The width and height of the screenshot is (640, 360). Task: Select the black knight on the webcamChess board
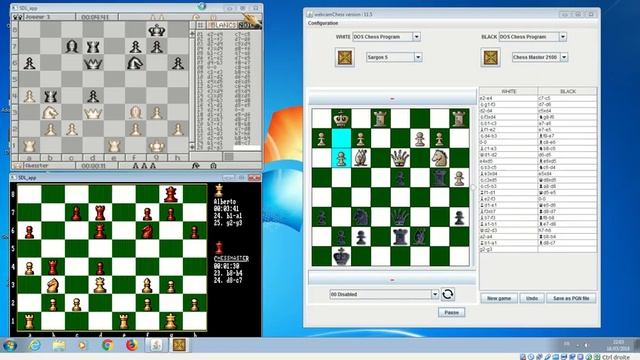point(361,217)
